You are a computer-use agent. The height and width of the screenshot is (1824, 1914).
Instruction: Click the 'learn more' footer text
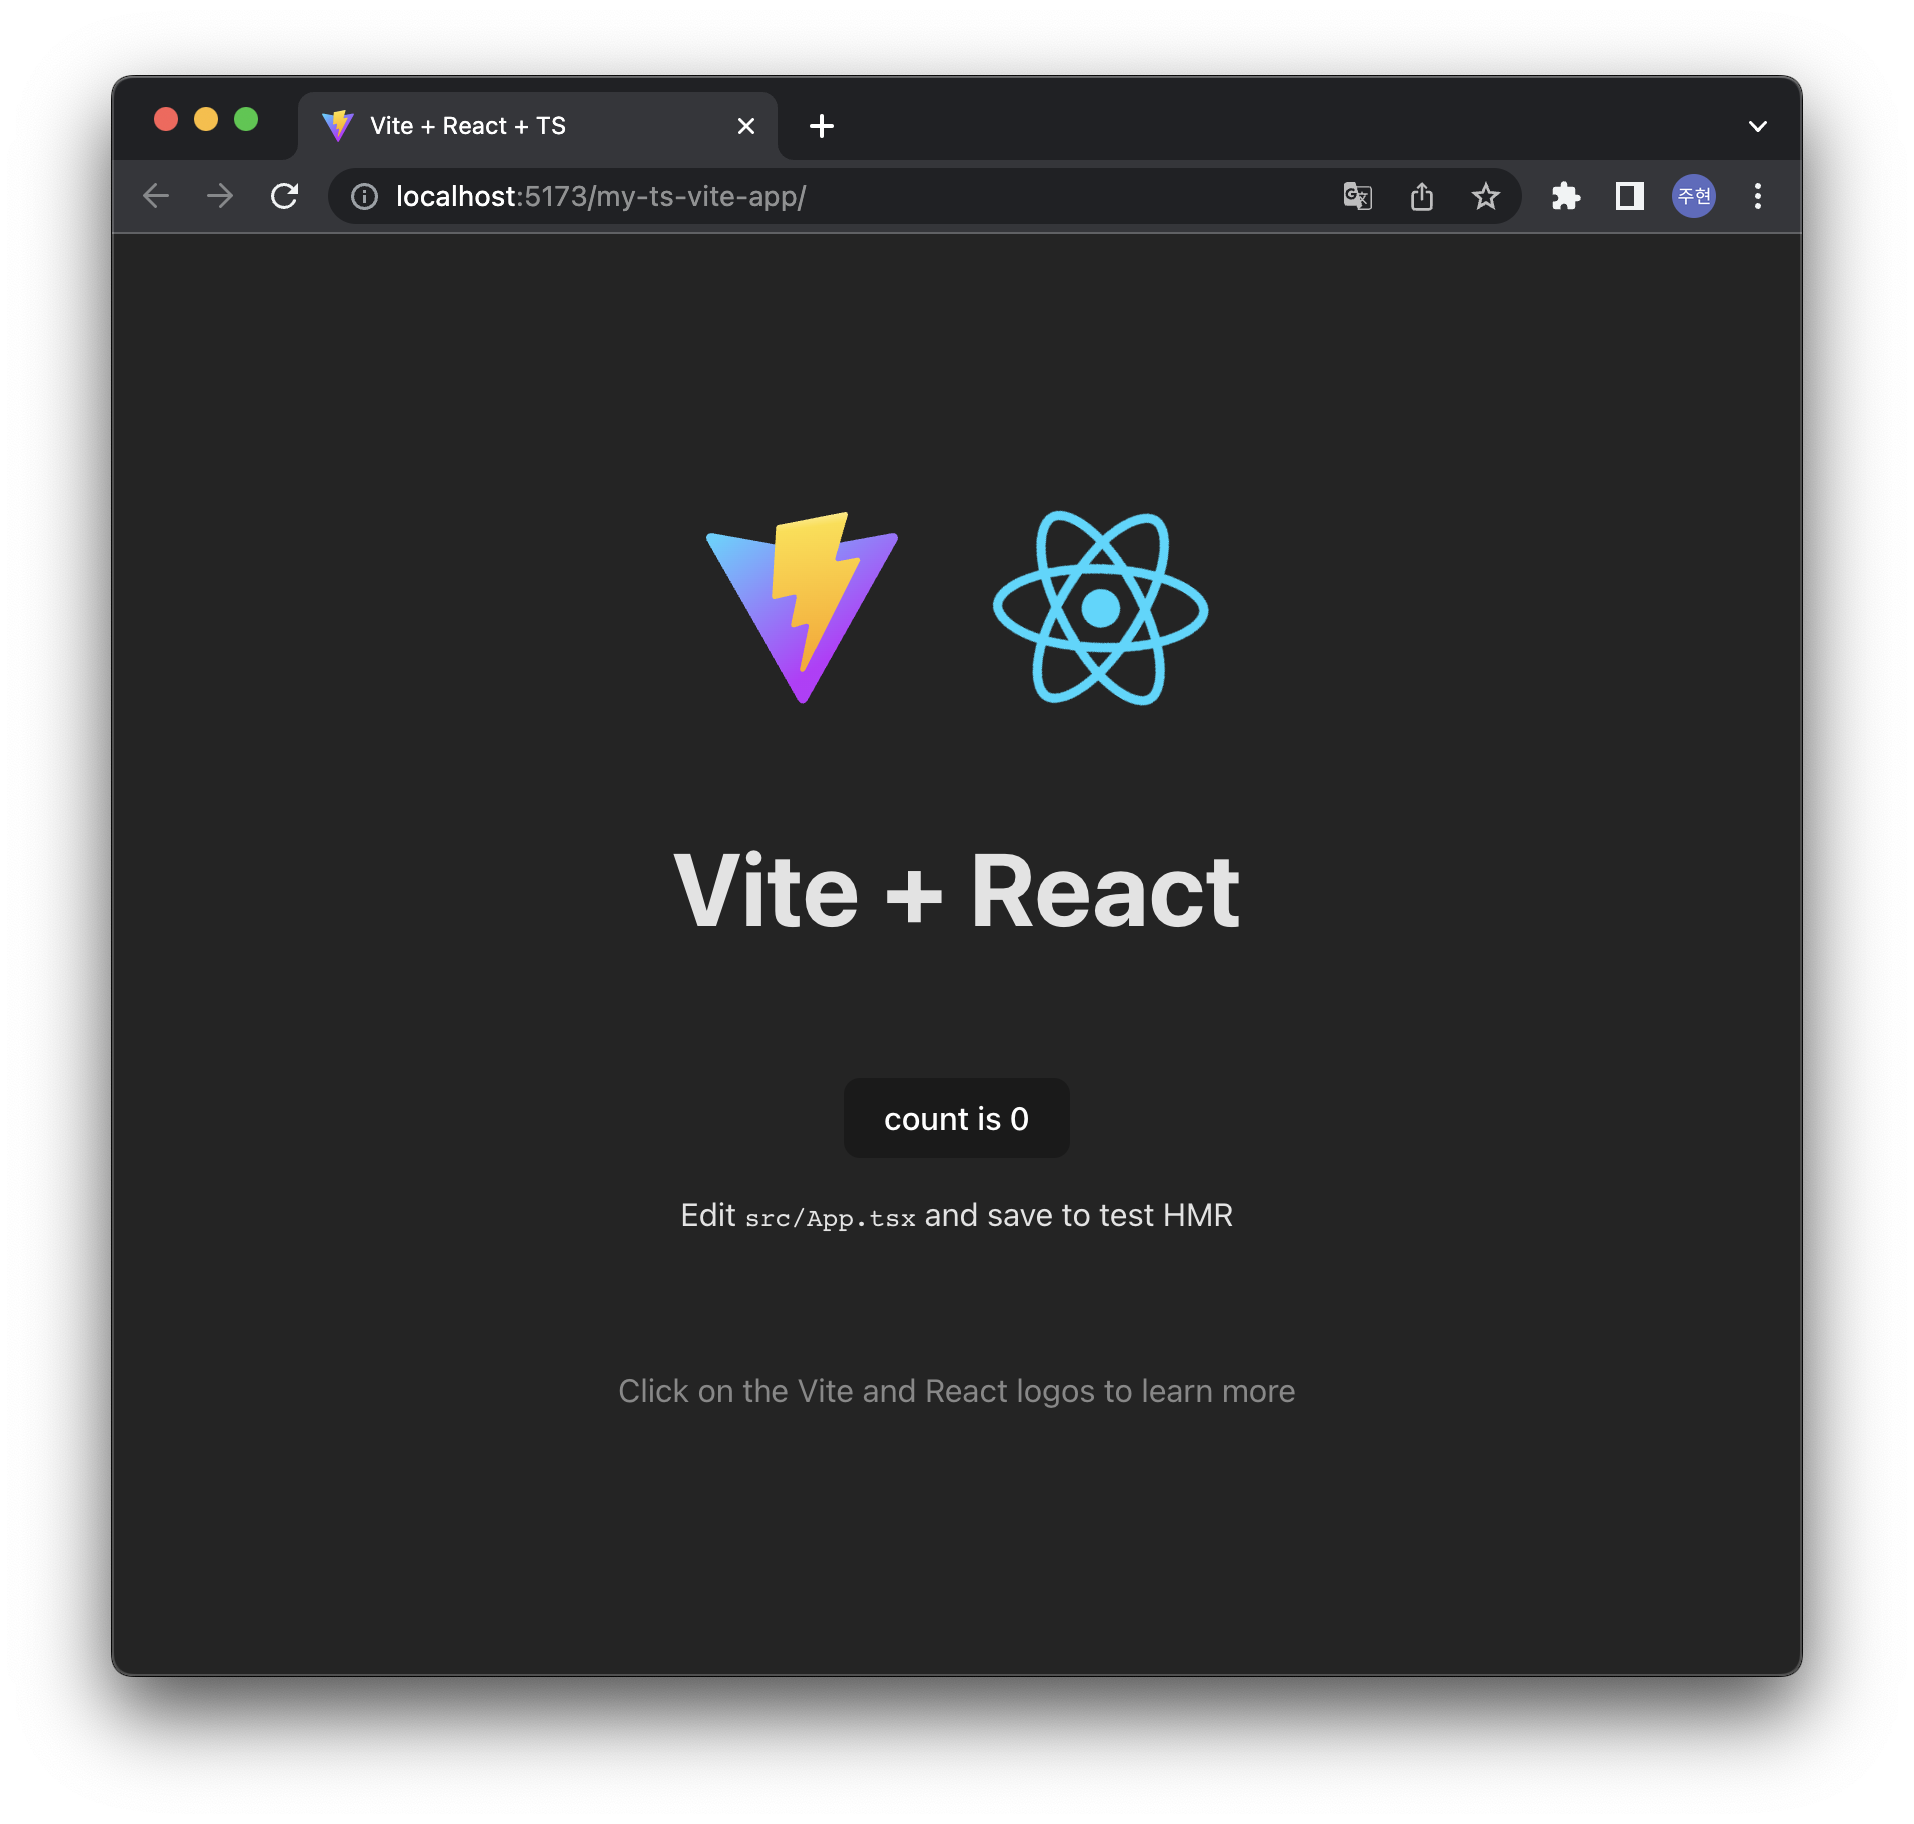pyautogui.click(x=1218, y=1391)
